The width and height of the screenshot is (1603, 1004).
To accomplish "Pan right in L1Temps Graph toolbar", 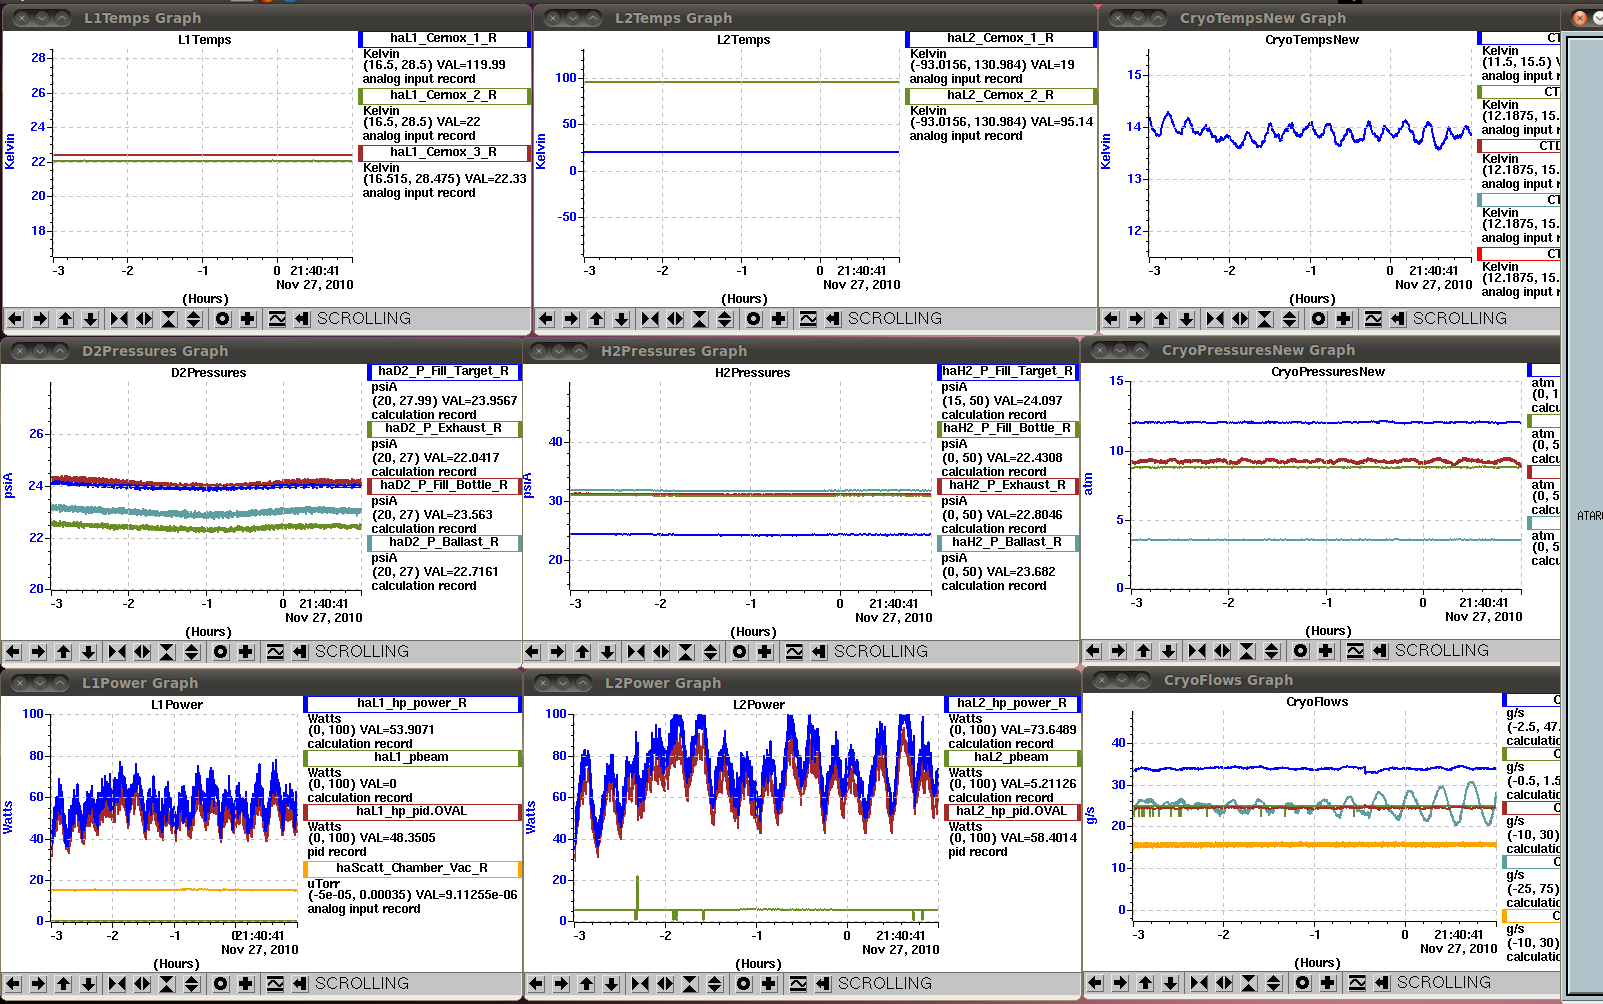I will (40, 319).
